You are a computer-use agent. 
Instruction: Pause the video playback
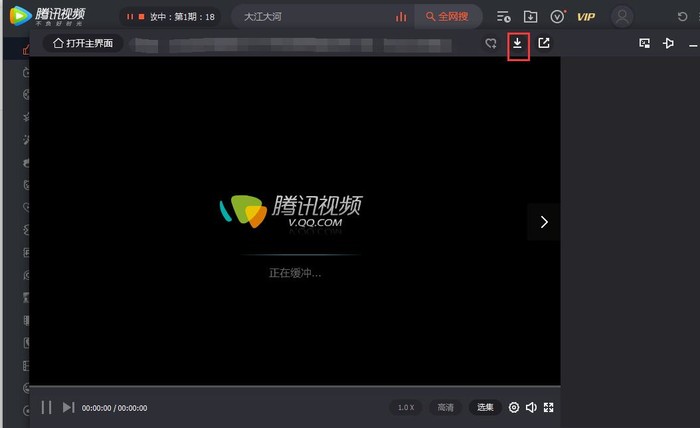coord(46,408)
